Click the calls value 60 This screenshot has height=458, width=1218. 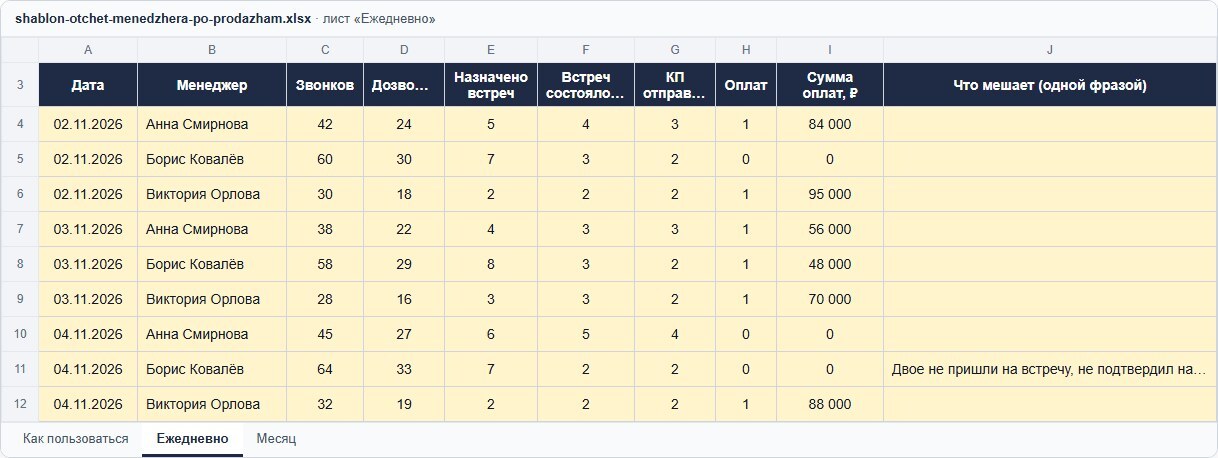coord(325,159)
